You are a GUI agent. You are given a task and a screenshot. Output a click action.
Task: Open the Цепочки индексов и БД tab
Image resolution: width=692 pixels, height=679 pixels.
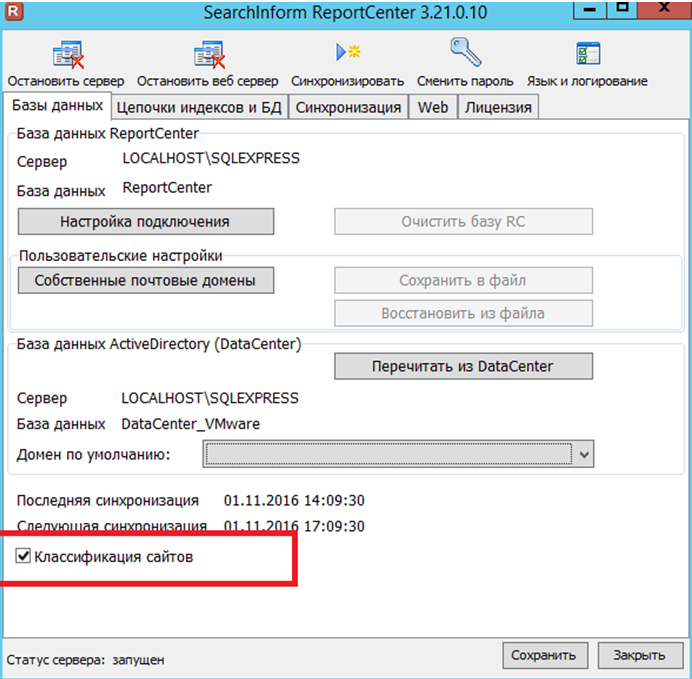(199, 107)
